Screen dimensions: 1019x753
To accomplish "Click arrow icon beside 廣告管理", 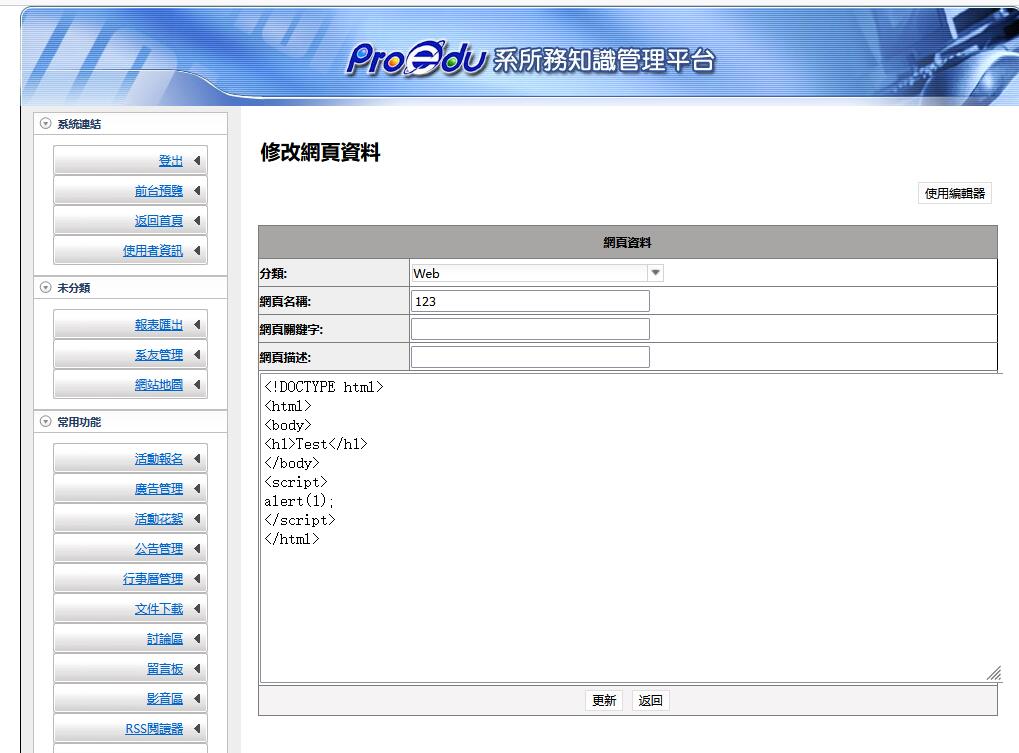I will pos(197,489).
